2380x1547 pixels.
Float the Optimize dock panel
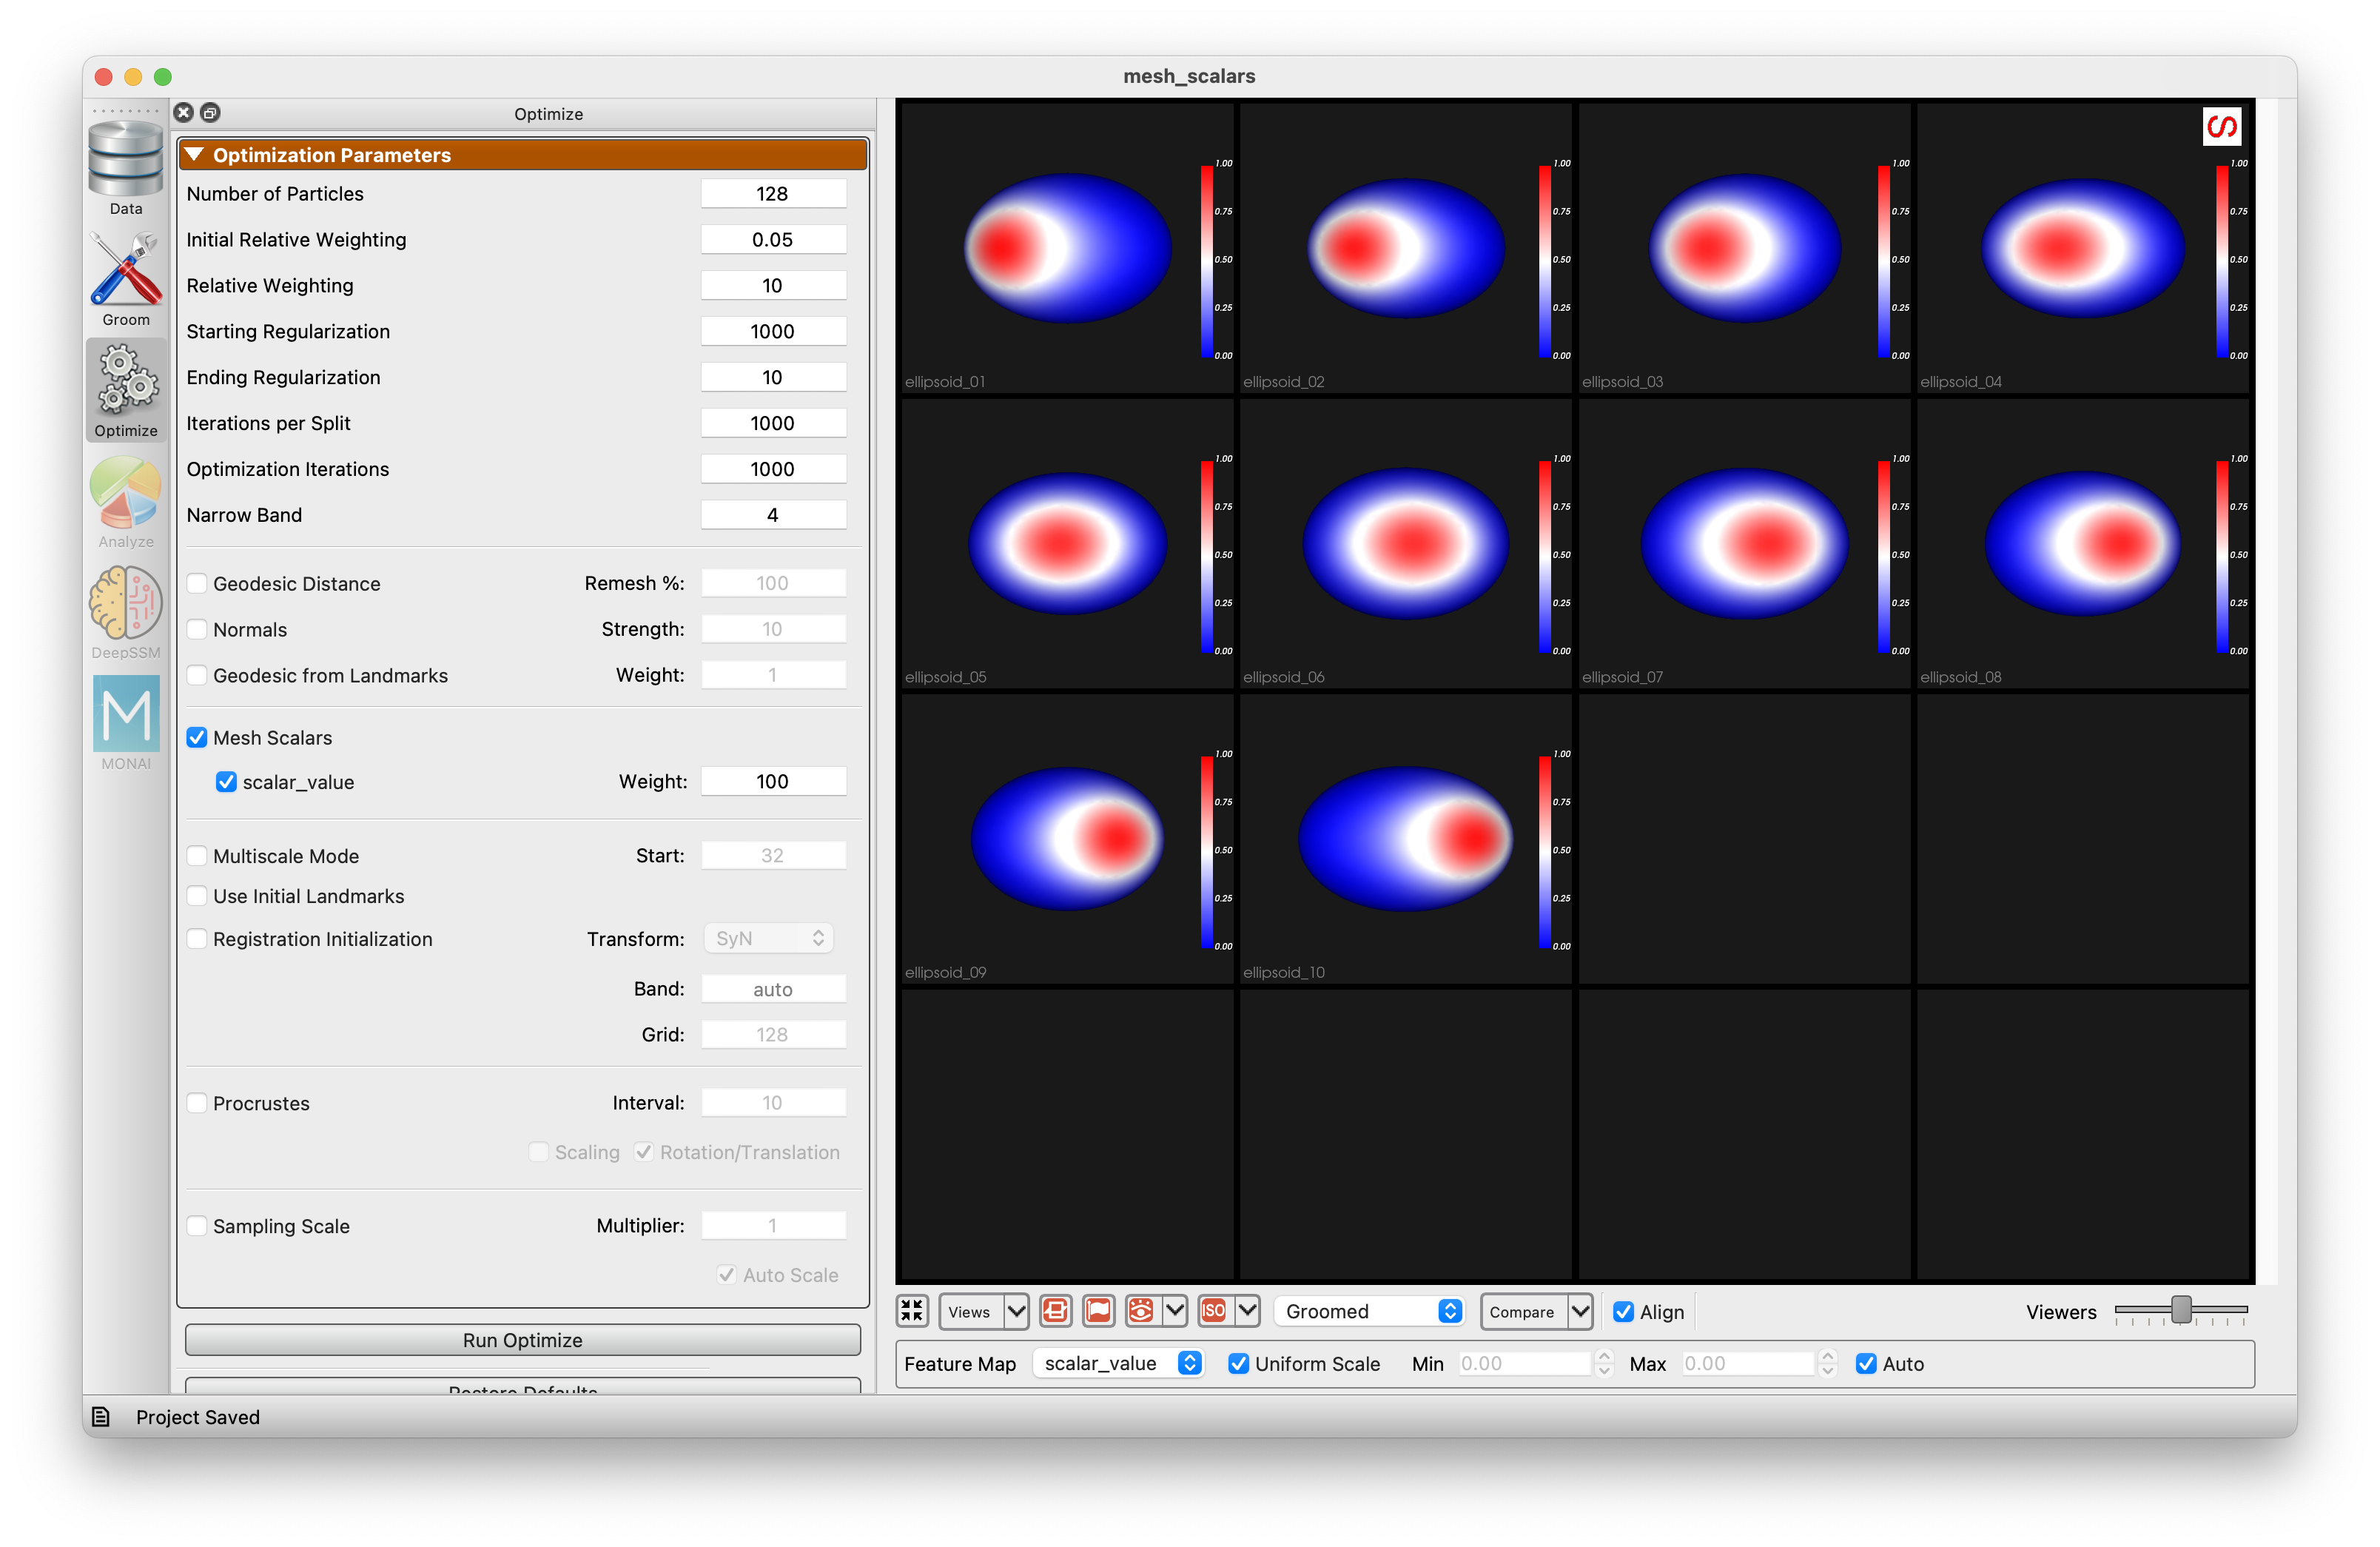coord(210,113)
